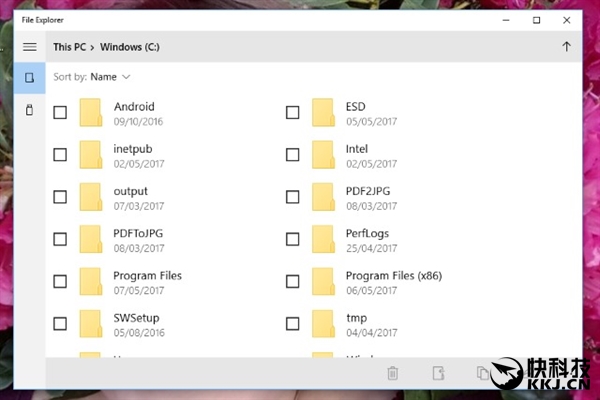Viewport: 600px width, 400px height.
Task: Tick the Program Files (x86) checkbox
Action: [293, 282]
